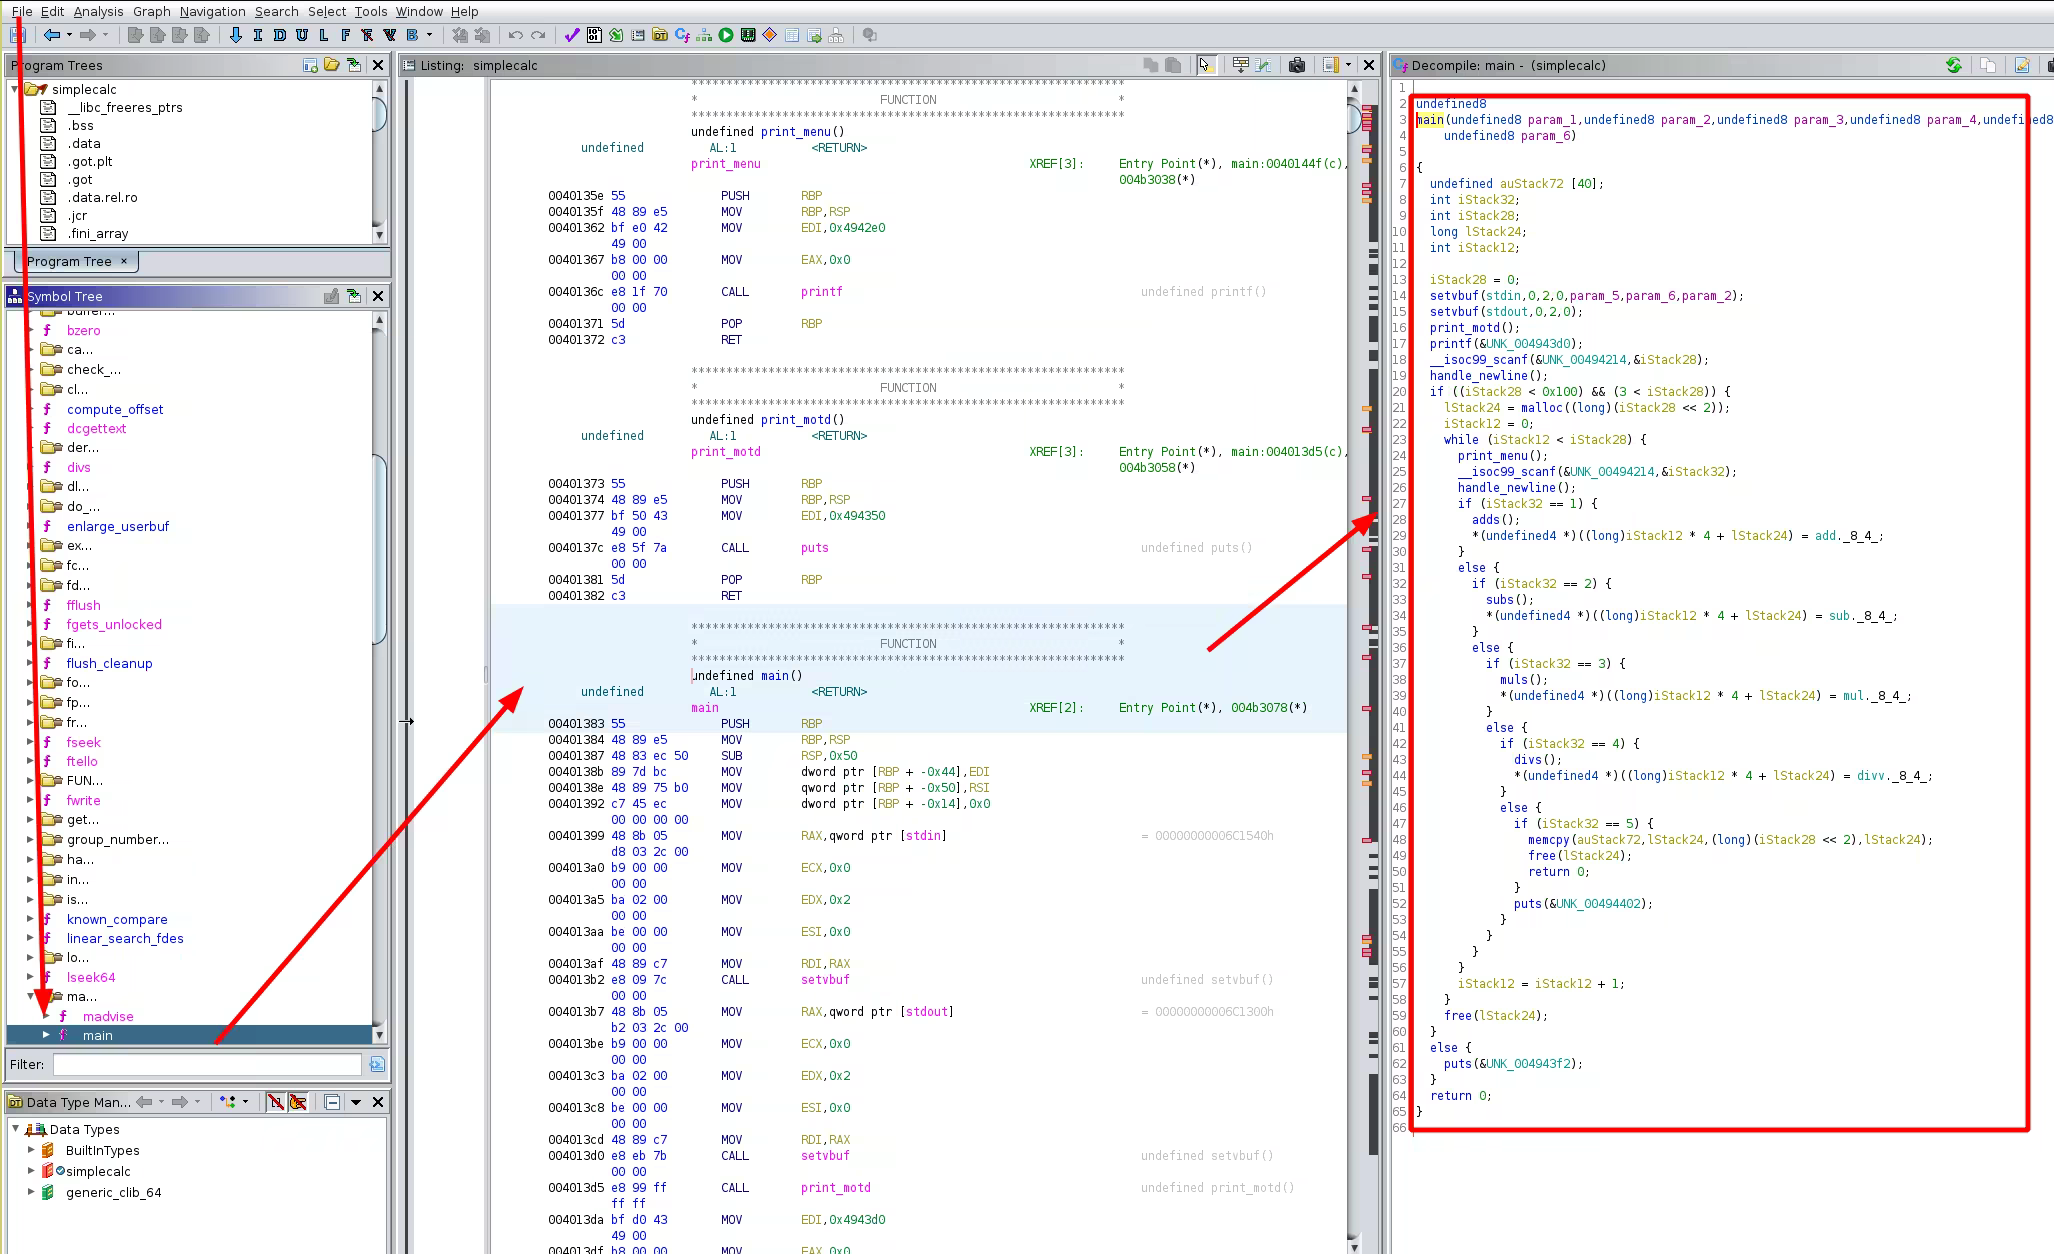
Task: Open the Data Type Manager toolbar icon
Action: click(x=660, y=35)
